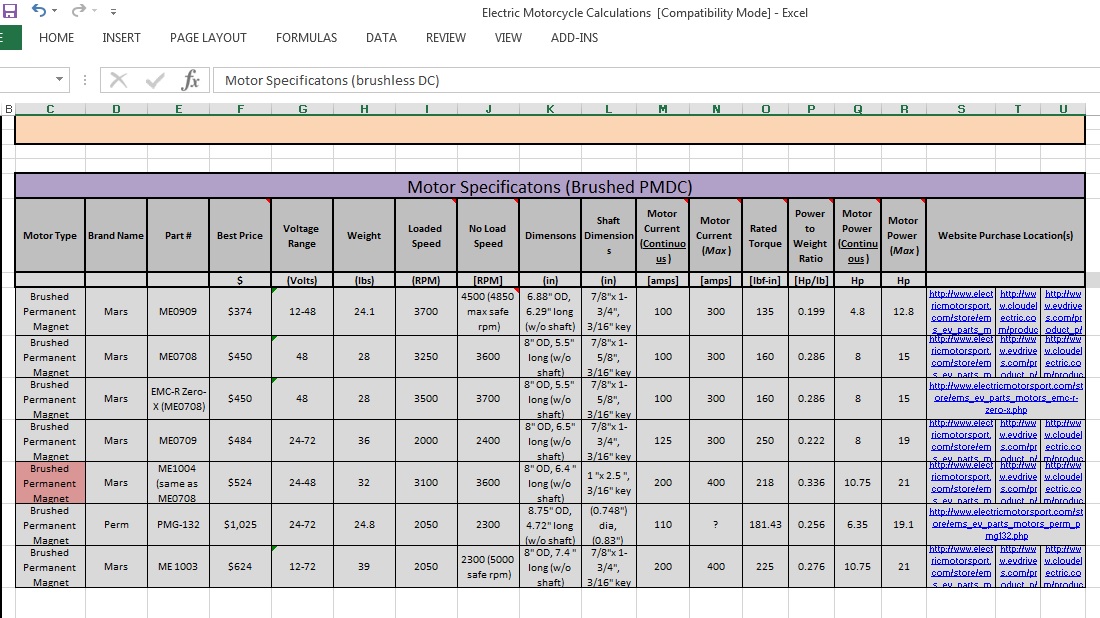Viewport: 1100px width, 618px height.
Task: Open ME 1003 row electricmotorsport link
Action: tap(961, 567)
